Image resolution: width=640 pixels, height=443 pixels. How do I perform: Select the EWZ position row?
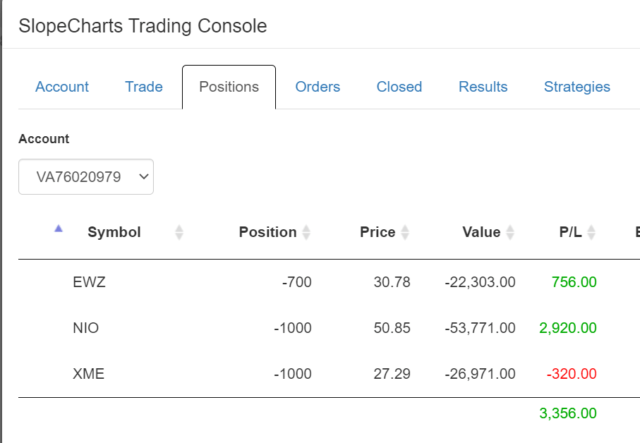click(329, 282)
